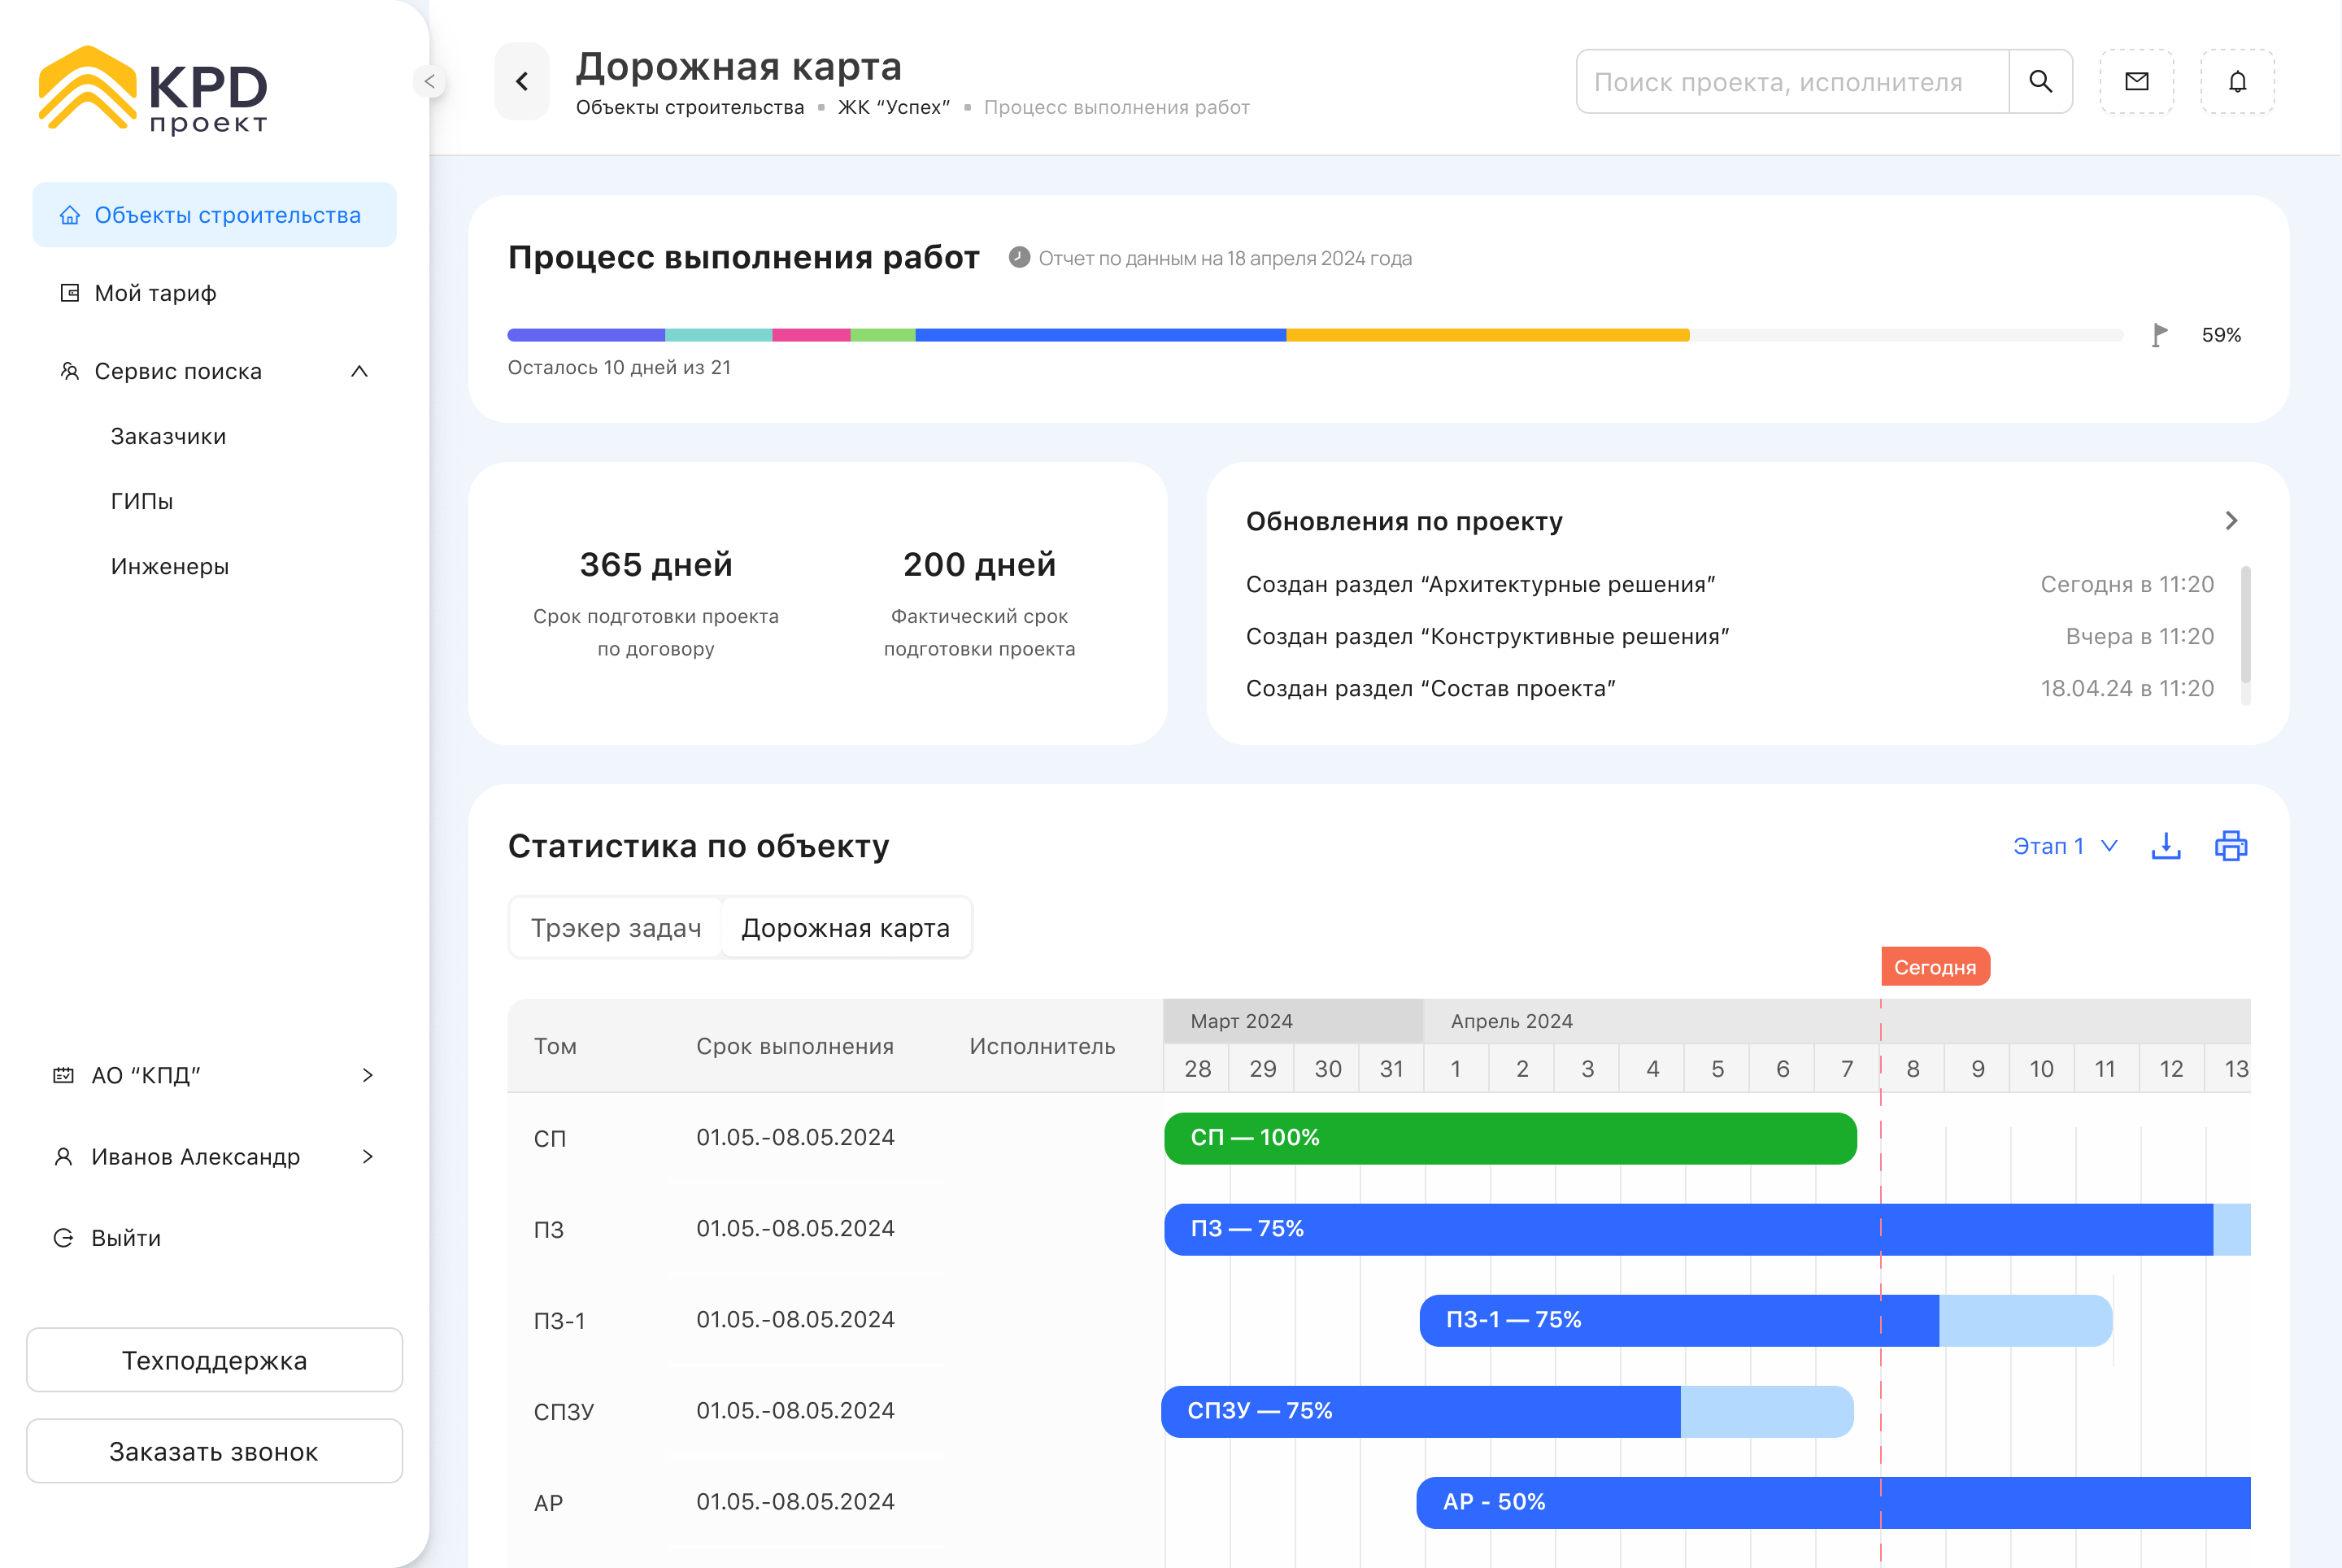Click the people-search icon for Сервис поиска
Viewport: 2342px width, 1568px height.
[x=70, y=371]
